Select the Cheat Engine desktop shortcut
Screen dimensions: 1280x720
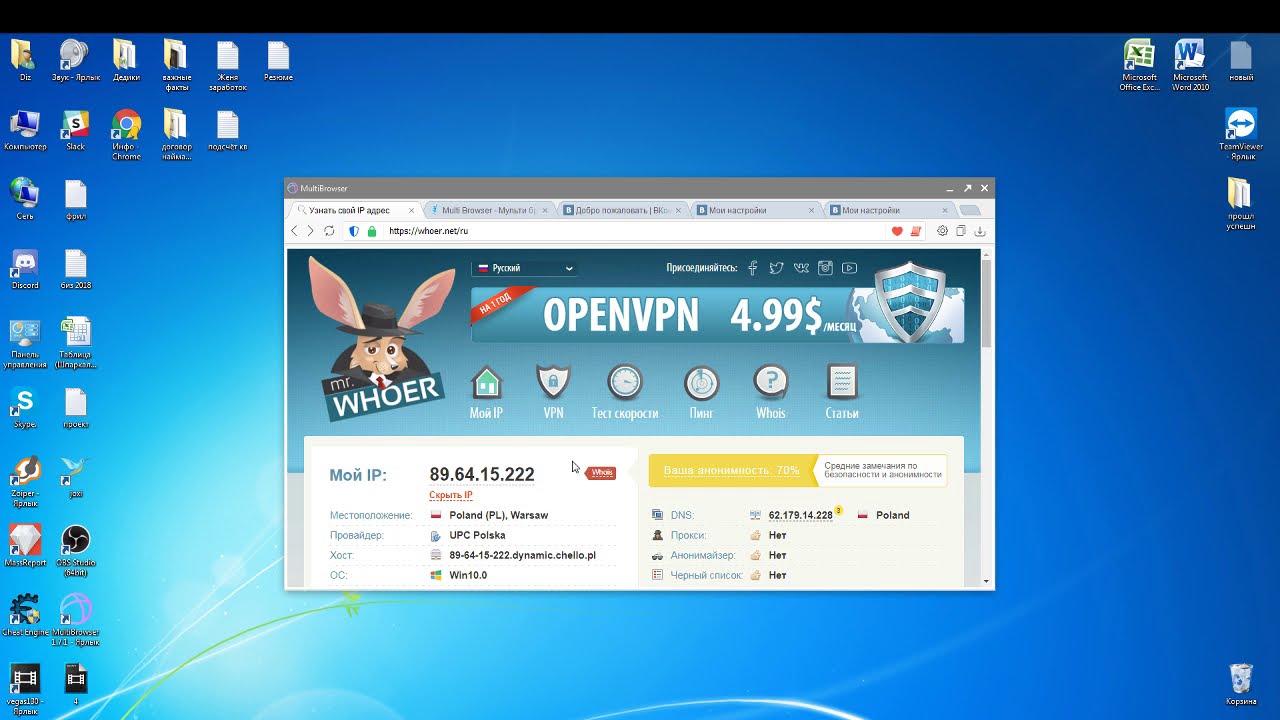click(x=24, y=614)
